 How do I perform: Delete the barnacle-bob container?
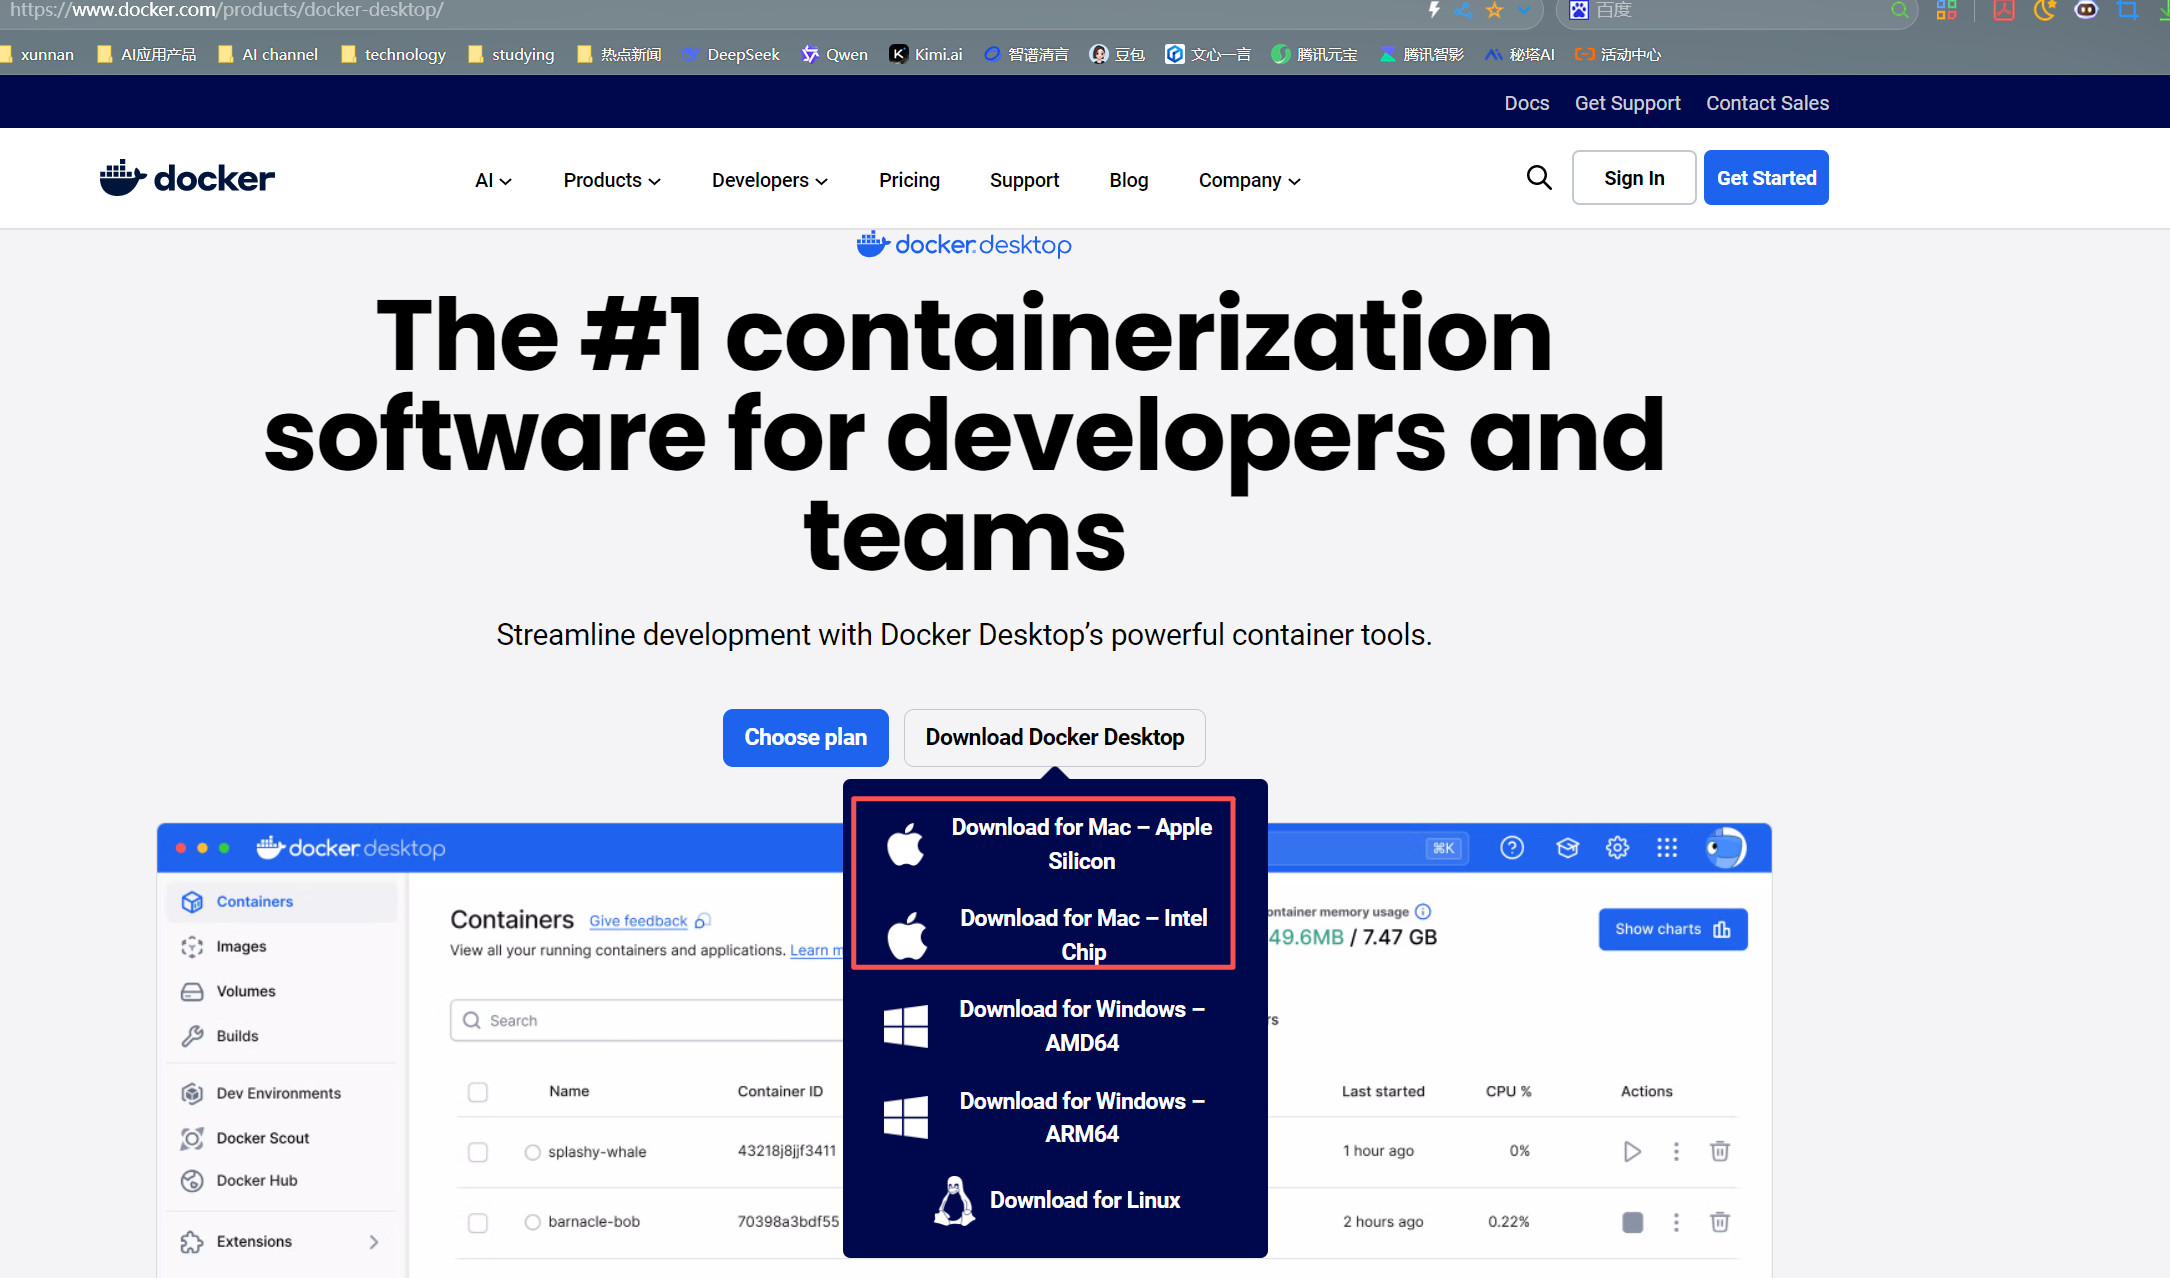pyautogui.click(x=1720, y=1222)
